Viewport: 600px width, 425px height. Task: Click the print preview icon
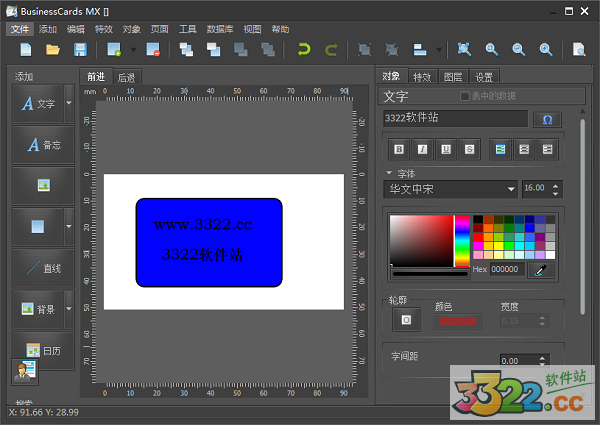tap(579, 50)
